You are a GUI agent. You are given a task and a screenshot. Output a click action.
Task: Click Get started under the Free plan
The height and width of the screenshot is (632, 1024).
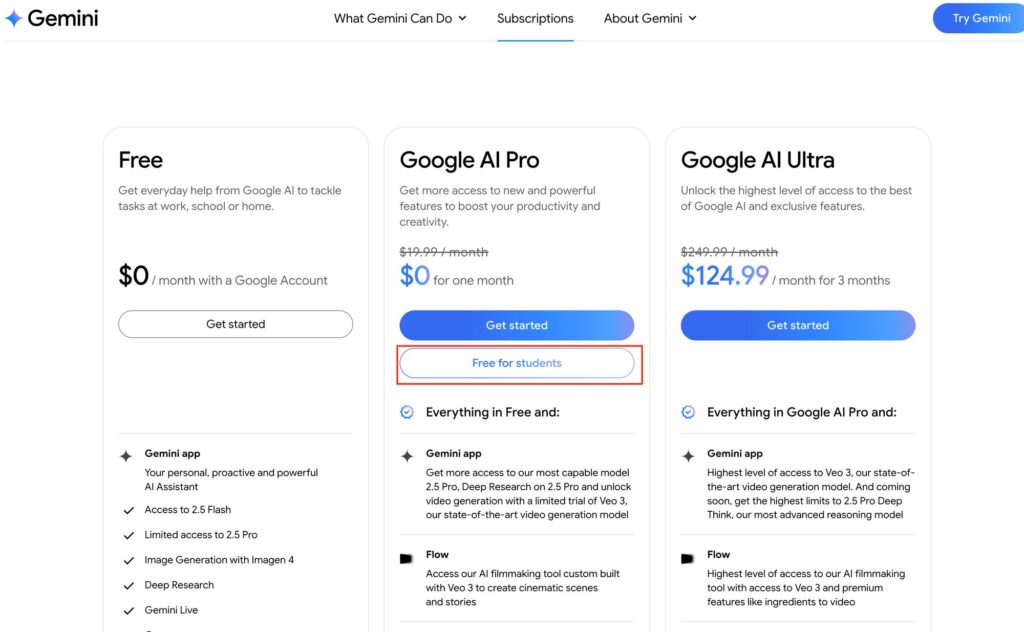pos(236,324)
